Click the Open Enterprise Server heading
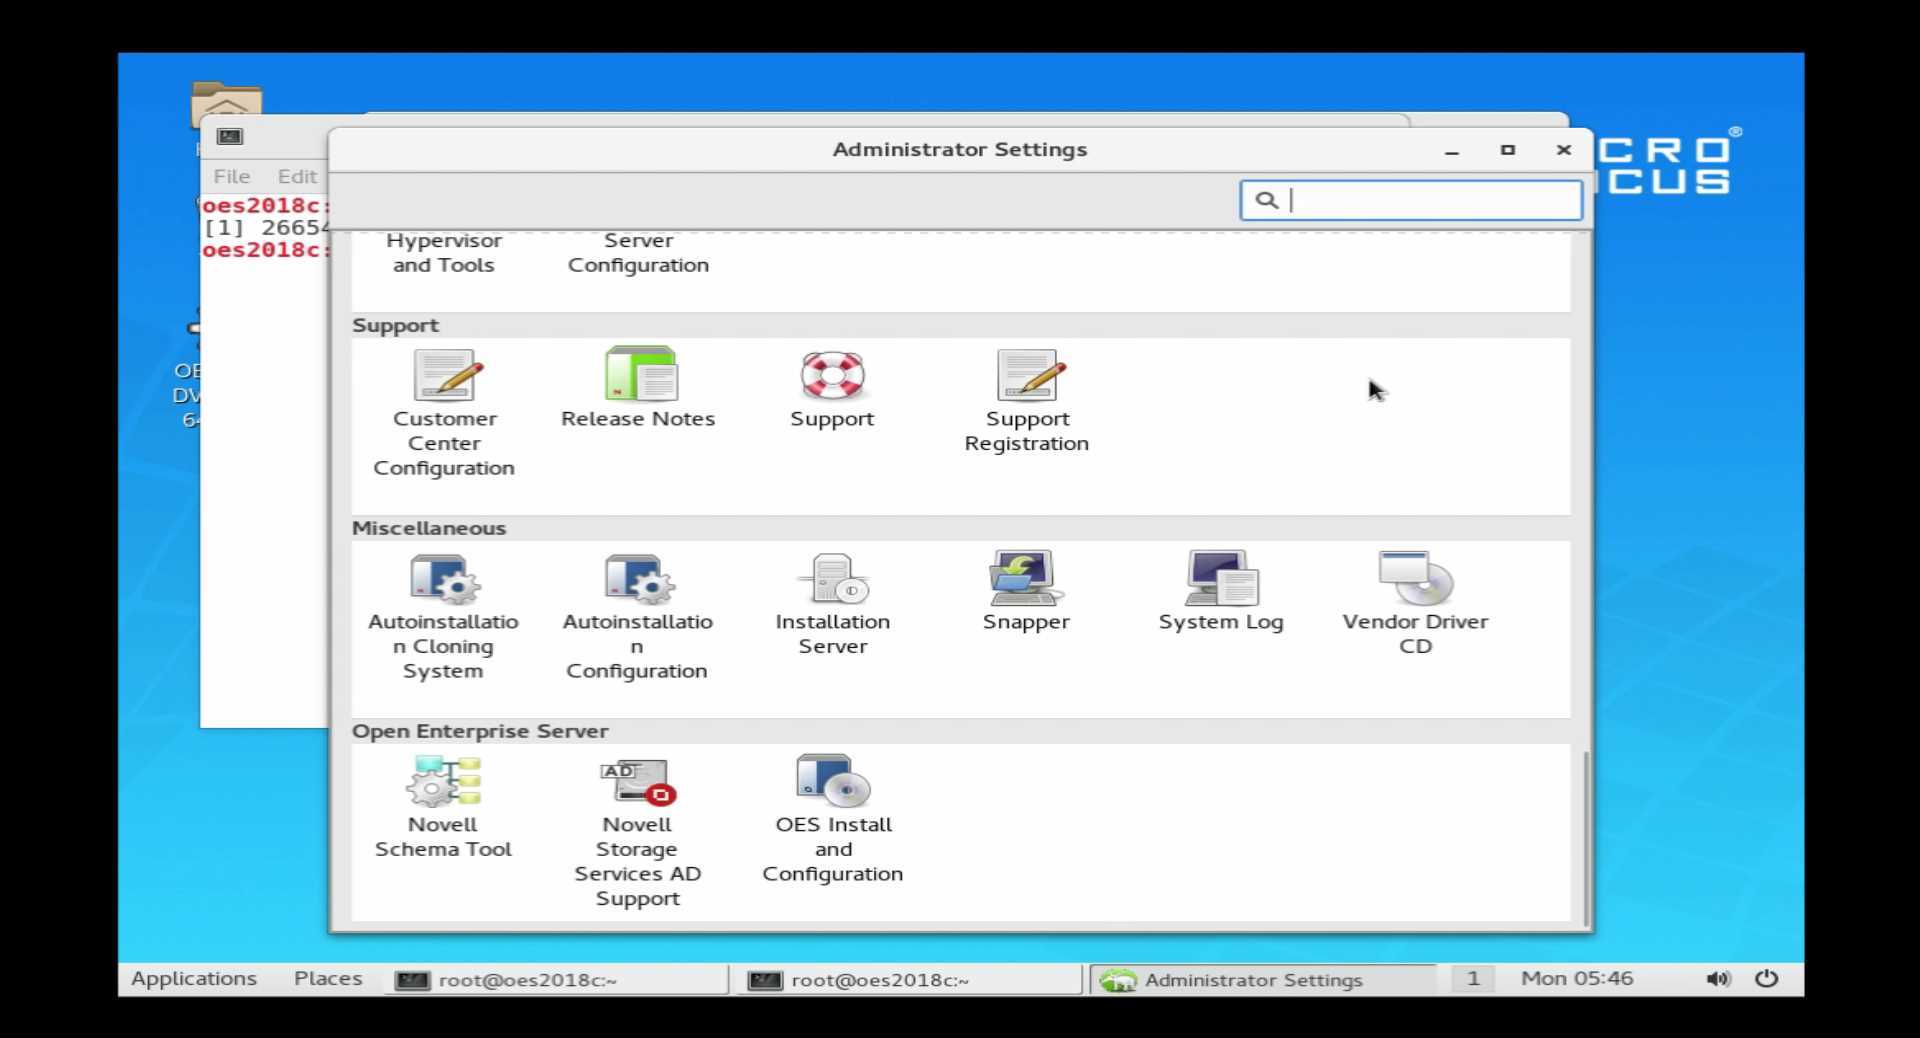This screenshot has height=1038, width=1920. click(480, 731)
